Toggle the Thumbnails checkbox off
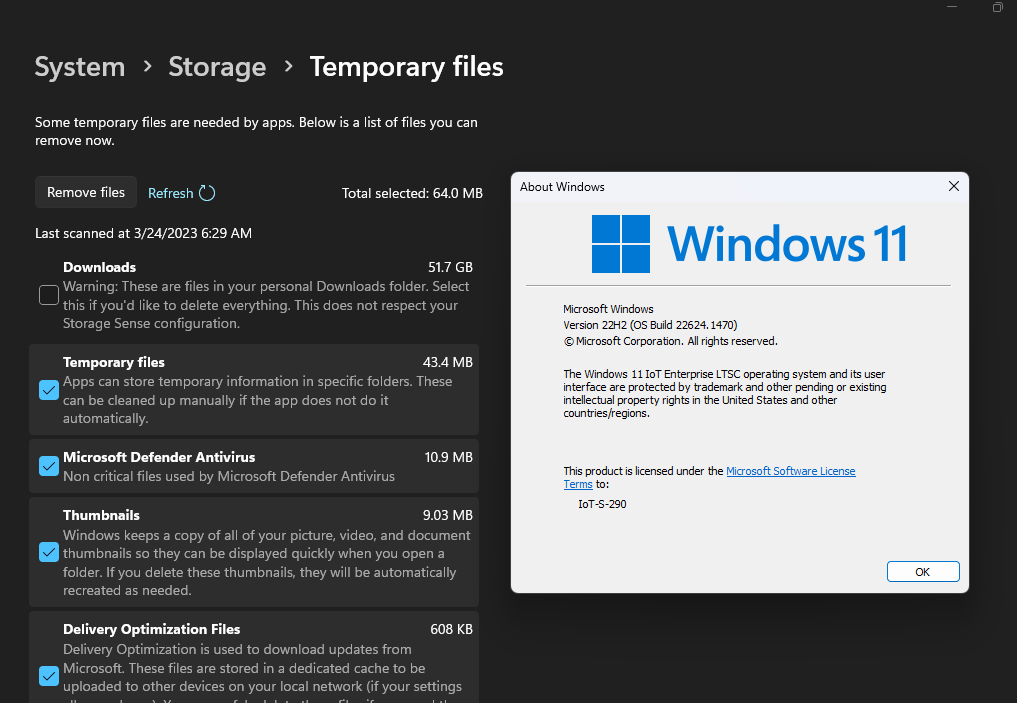 pos(48,552)
